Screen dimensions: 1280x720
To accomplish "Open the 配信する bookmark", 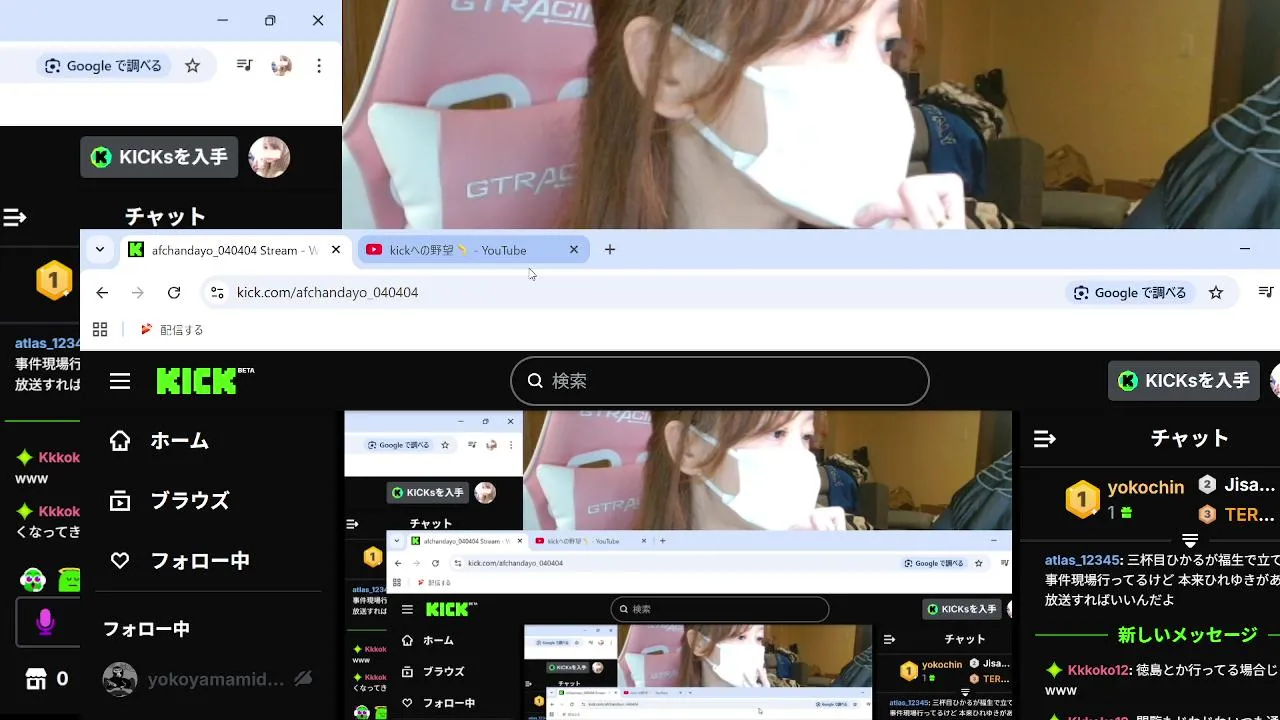I will pos(172,329).
